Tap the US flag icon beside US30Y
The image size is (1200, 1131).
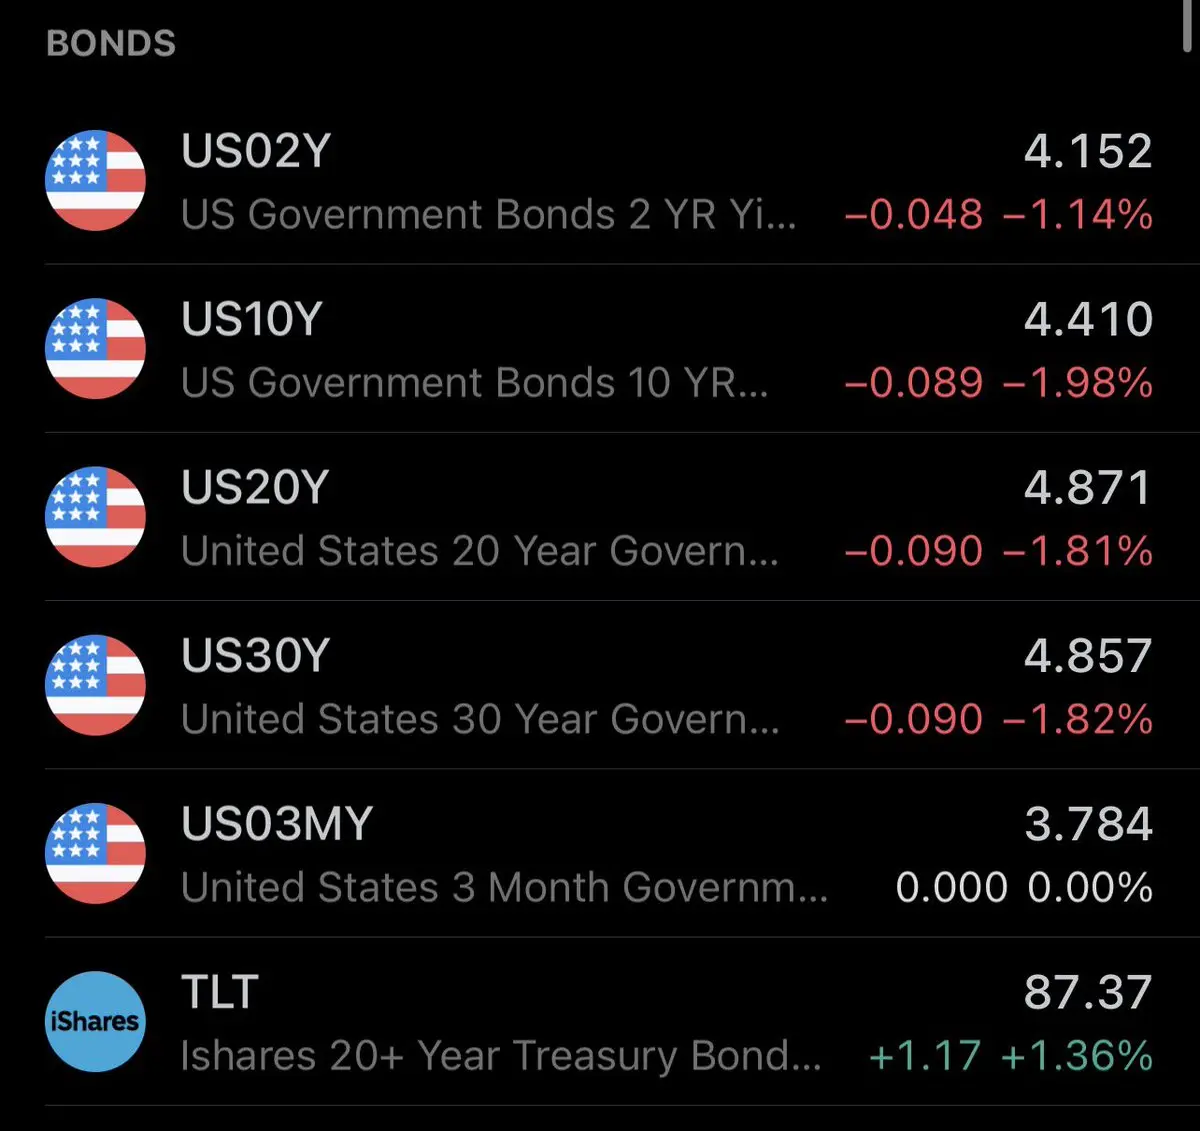pos(95,685)
